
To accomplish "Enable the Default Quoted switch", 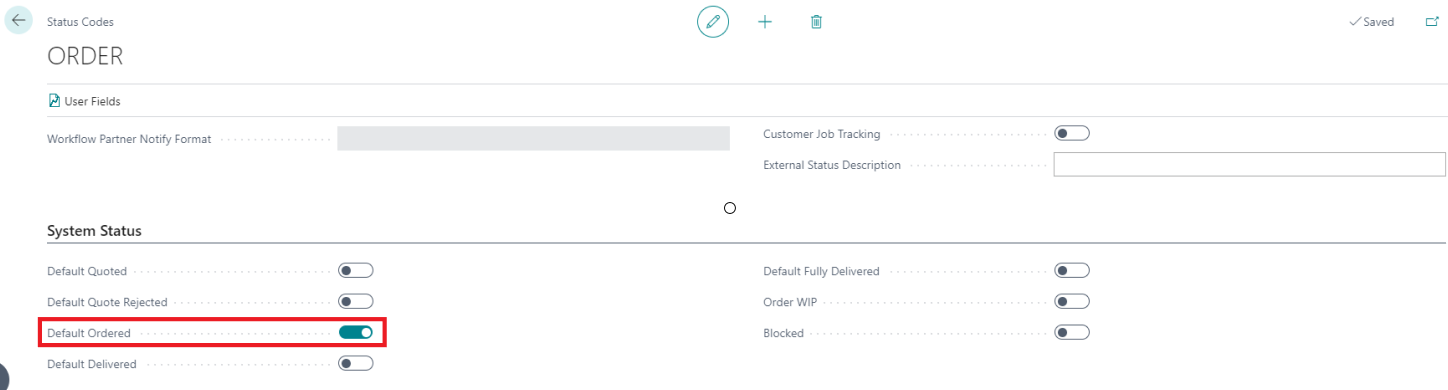I will click(356, 271).
